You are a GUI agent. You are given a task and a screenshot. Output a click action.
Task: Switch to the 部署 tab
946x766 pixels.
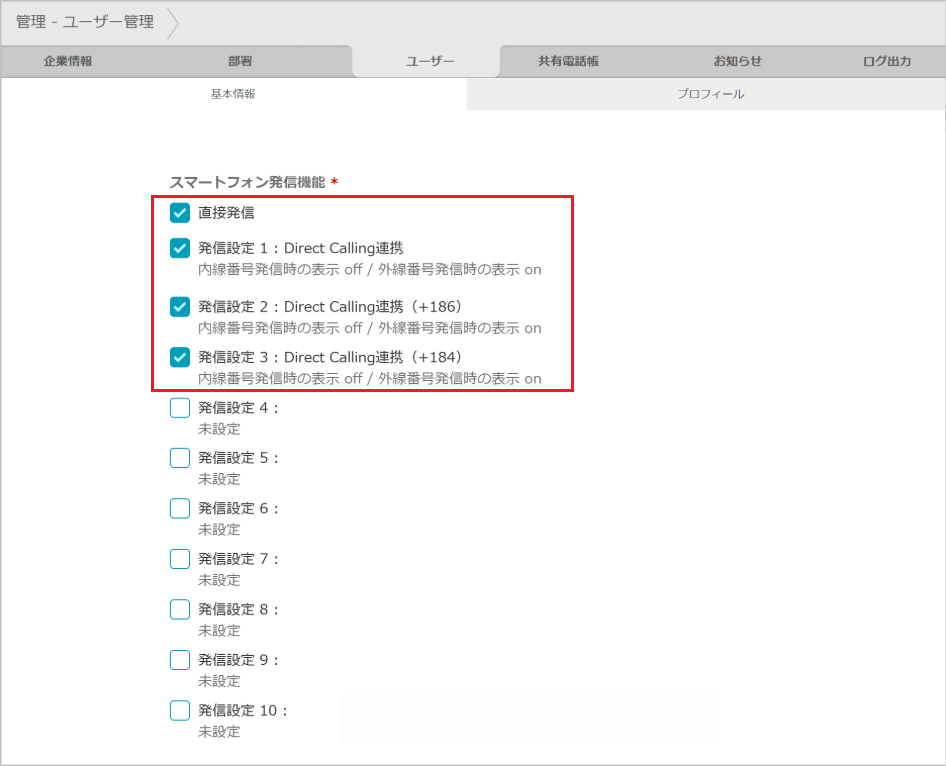240,61
